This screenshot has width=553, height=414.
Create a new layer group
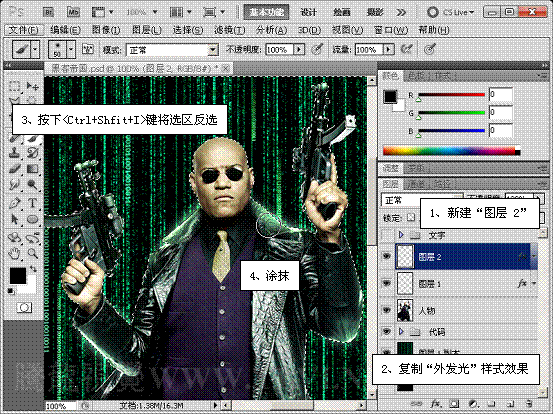491,404
